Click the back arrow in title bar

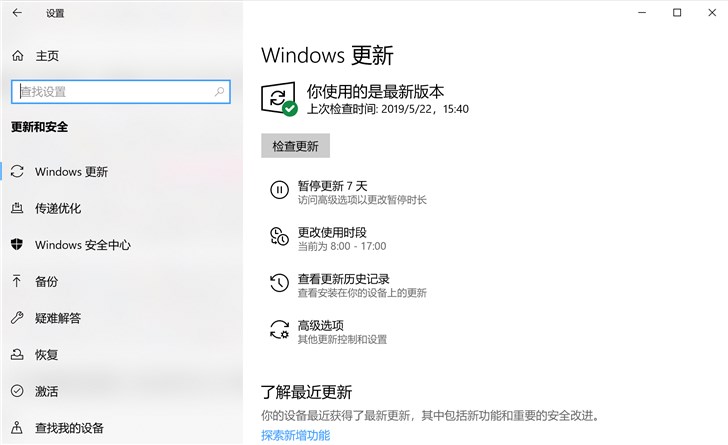pyautogui.click(x=17, y=13)
